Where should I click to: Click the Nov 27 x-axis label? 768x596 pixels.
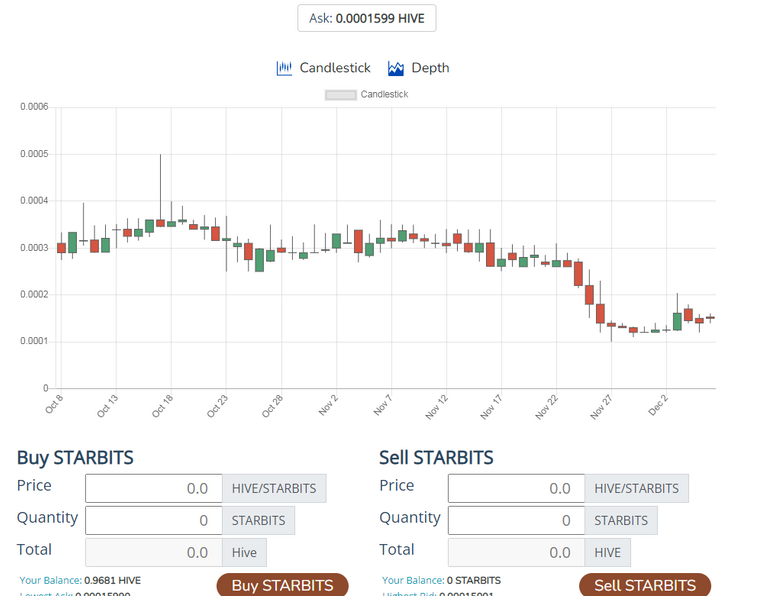[x=601, y=407]
